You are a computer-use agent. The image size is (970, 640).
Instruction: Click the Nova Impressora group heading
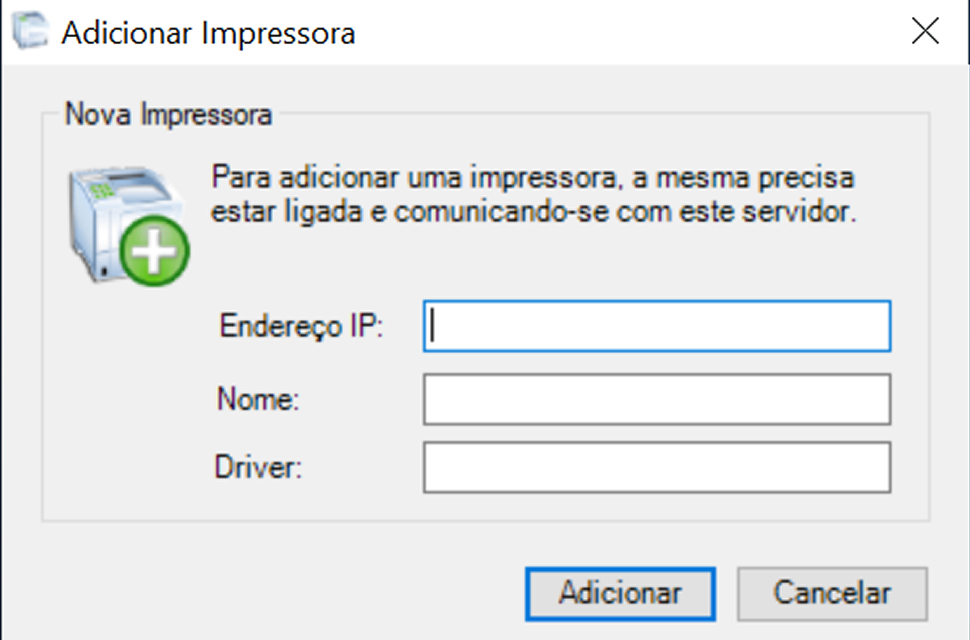(x=168, y=114)
